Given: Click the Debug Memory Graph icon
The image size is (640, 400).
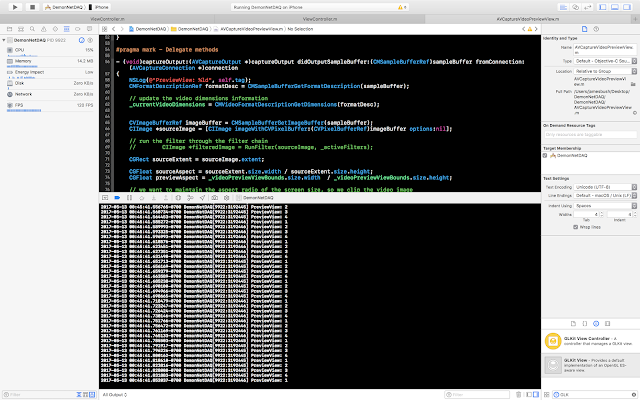Looking at the screenshot, I should pos(190,198).
